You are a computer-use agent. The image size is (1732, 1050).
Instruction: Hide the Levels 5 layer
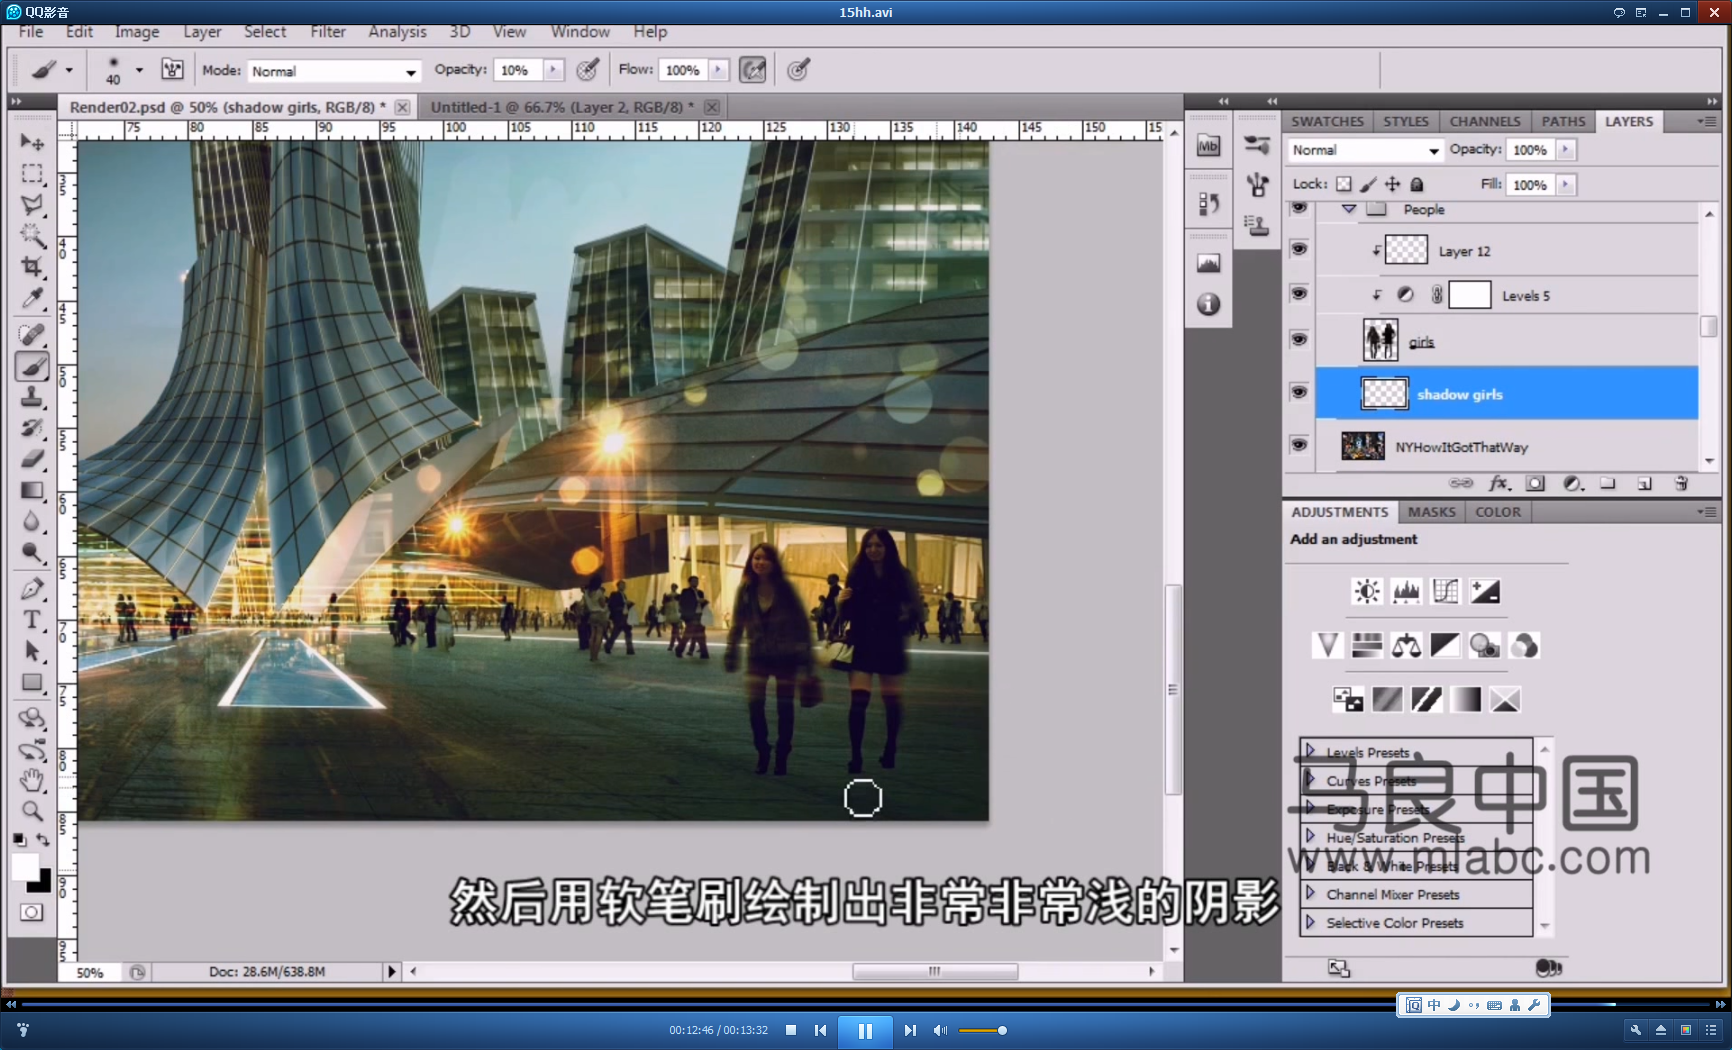pos(1298,293)
